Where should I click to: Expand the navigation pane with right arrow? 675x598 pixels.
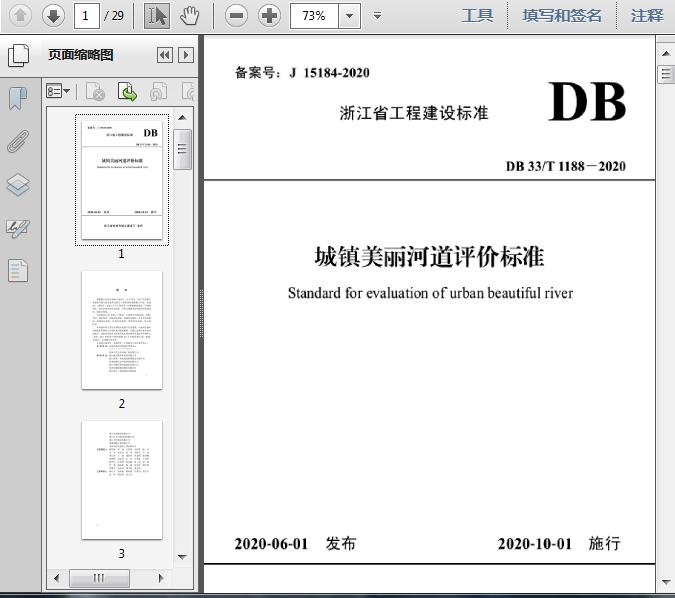tap(186, 55)
